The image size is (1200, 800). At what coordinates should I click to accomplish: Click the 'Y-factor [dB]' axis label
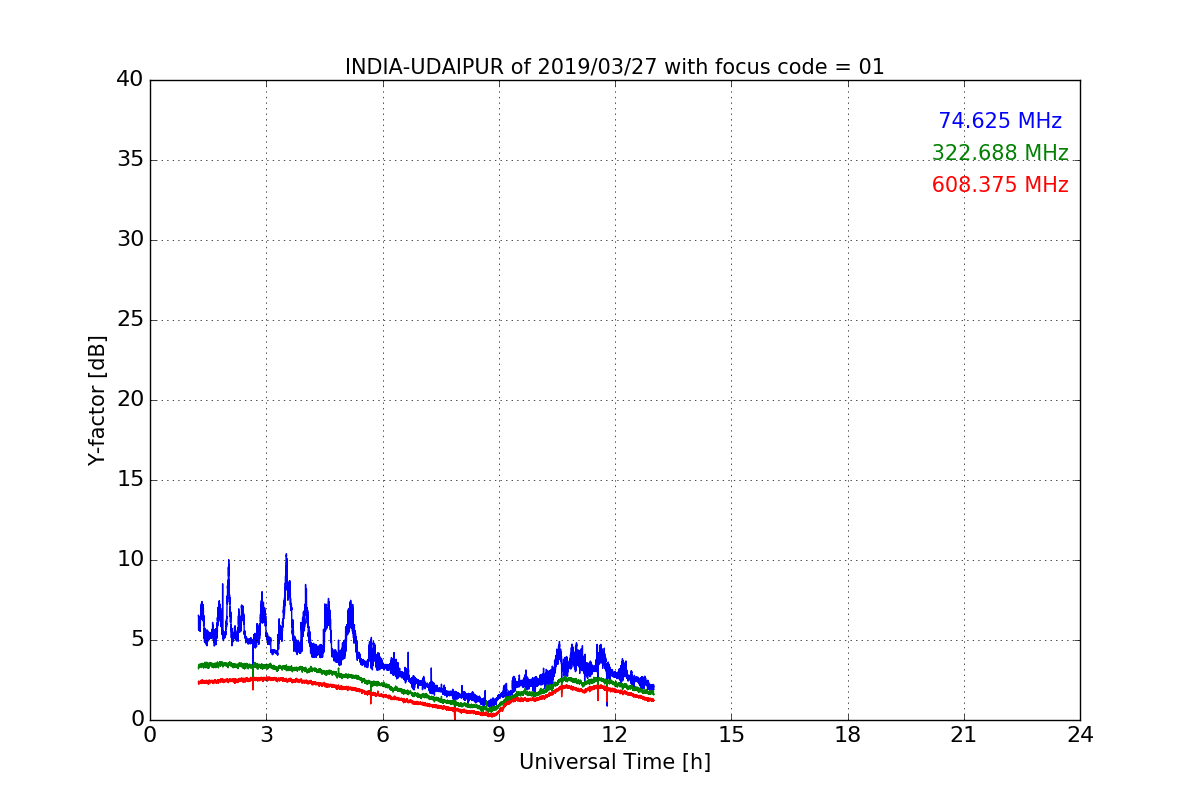point(97,400)
